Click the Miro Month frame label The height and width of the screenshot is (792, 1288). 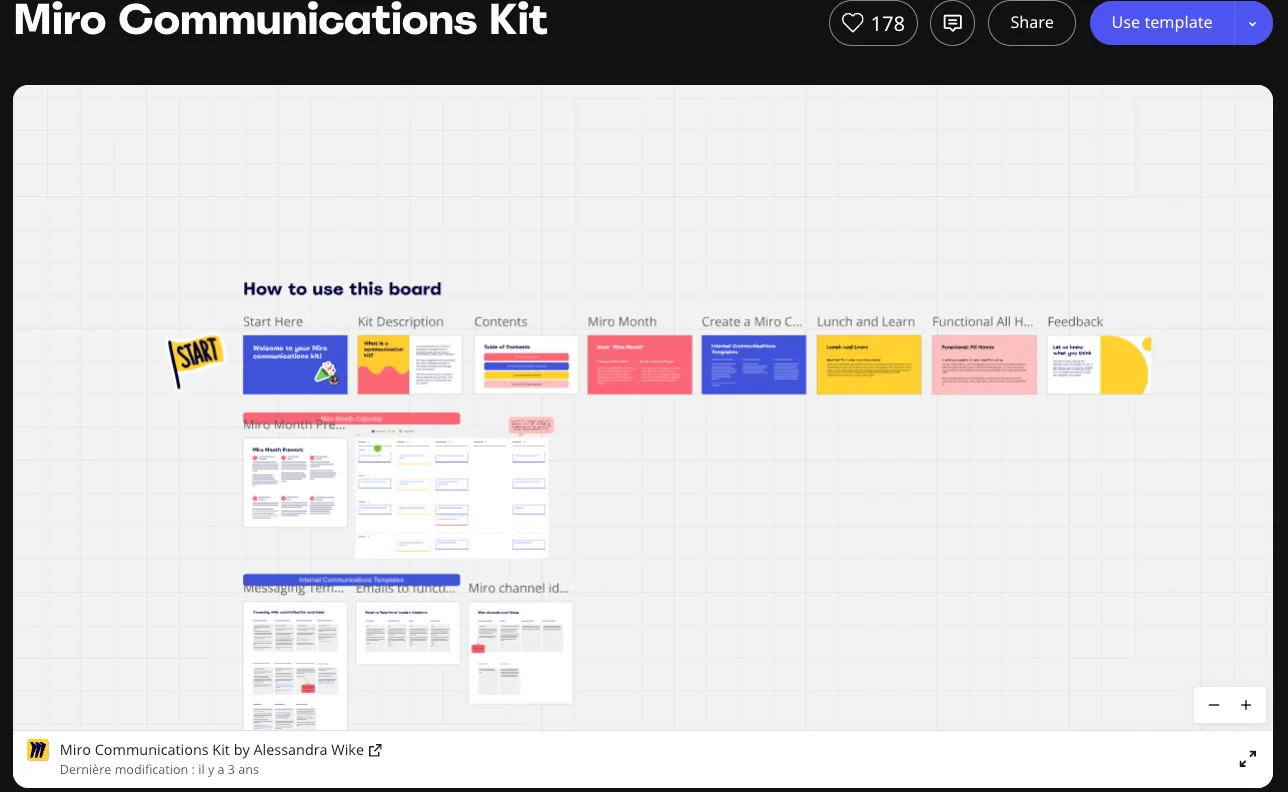click(x=622, y=322)
